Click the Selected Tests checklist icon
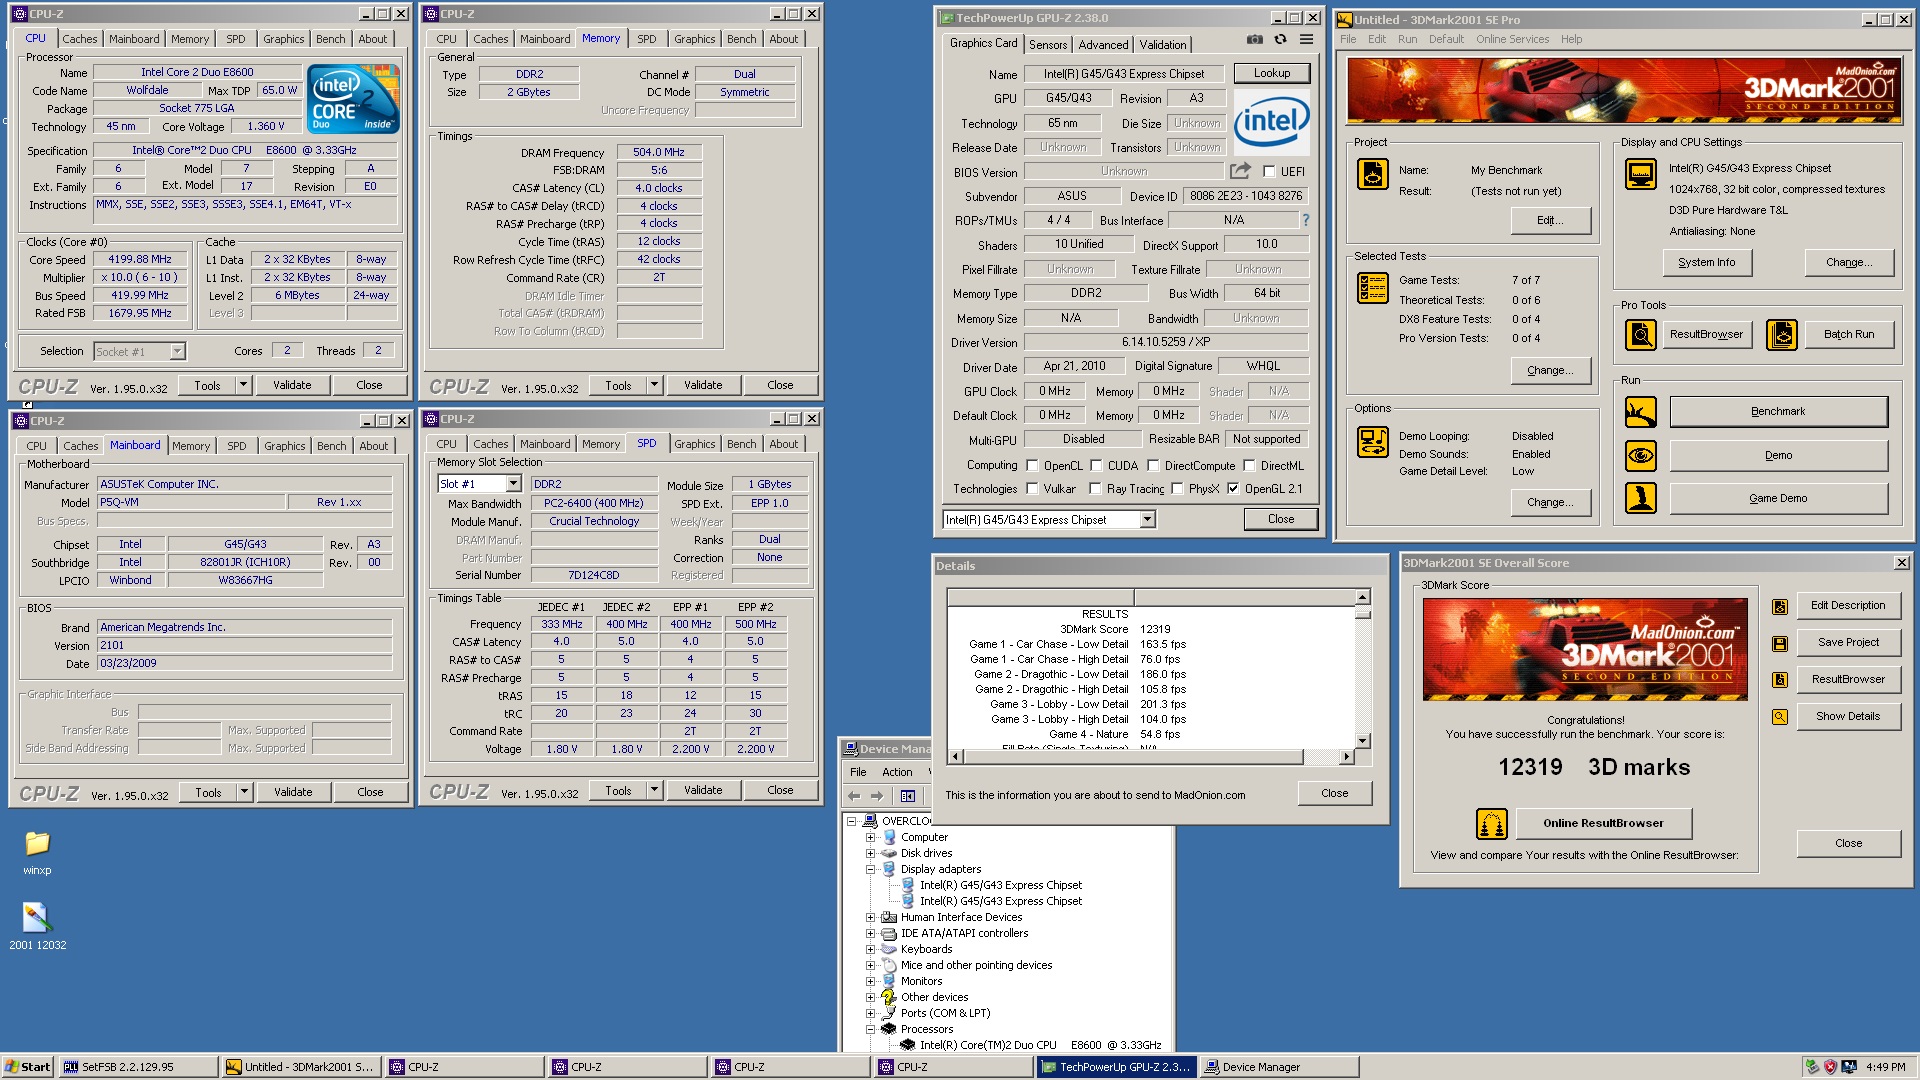 point(1372,288)
